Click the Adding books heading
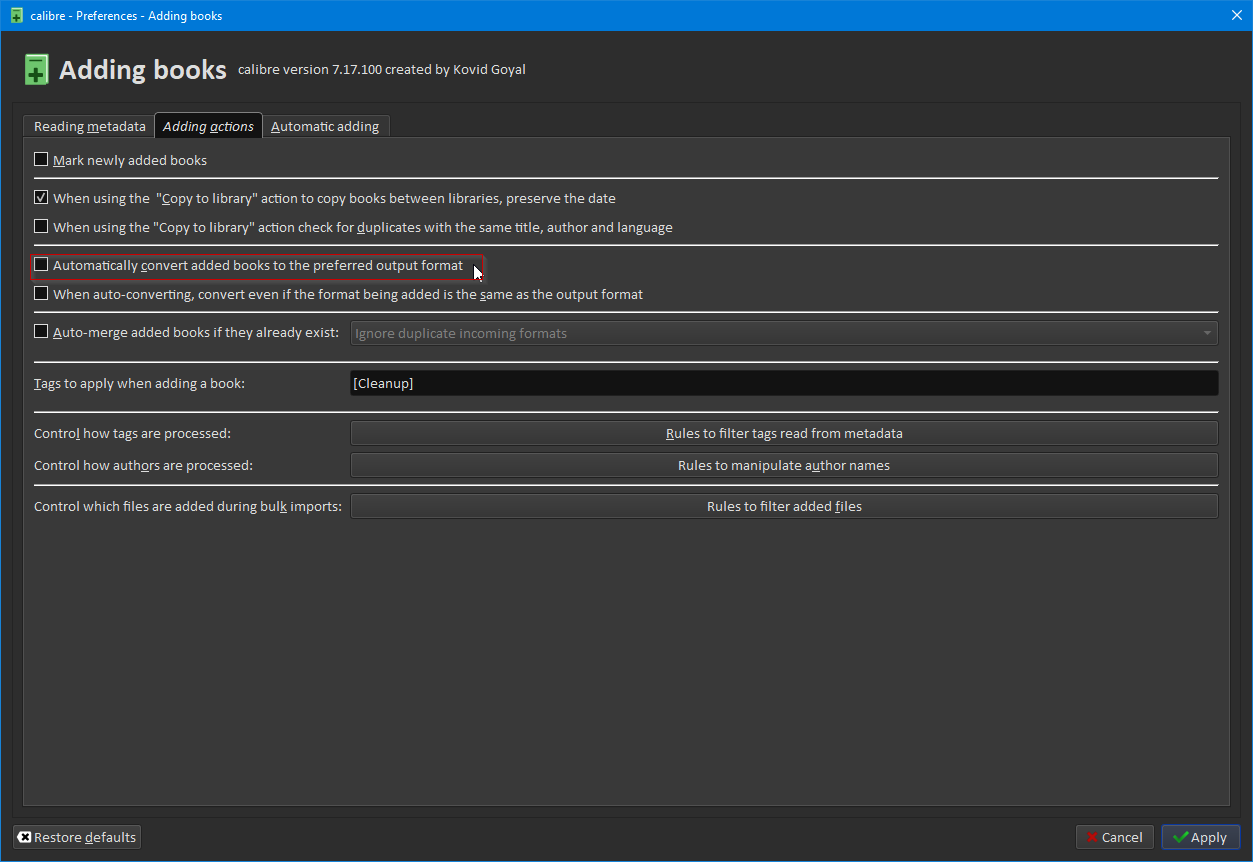The height and width of the screenshot is (862, 1253). tap(143, 70)
